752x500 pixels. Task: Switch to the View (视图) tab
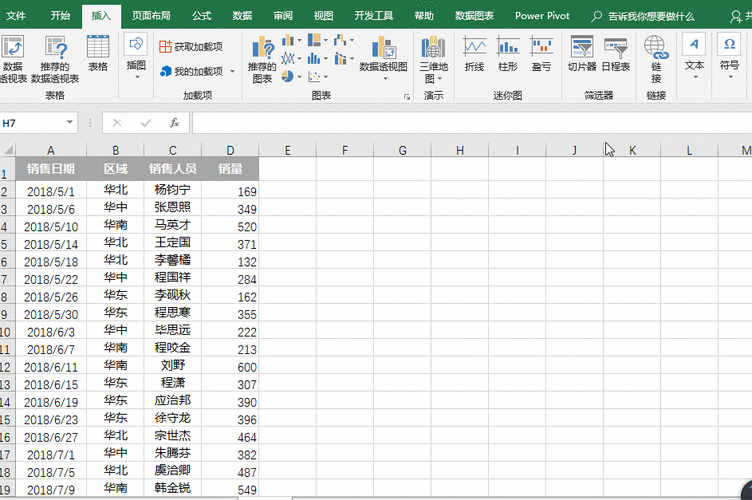tap(323, 16)
